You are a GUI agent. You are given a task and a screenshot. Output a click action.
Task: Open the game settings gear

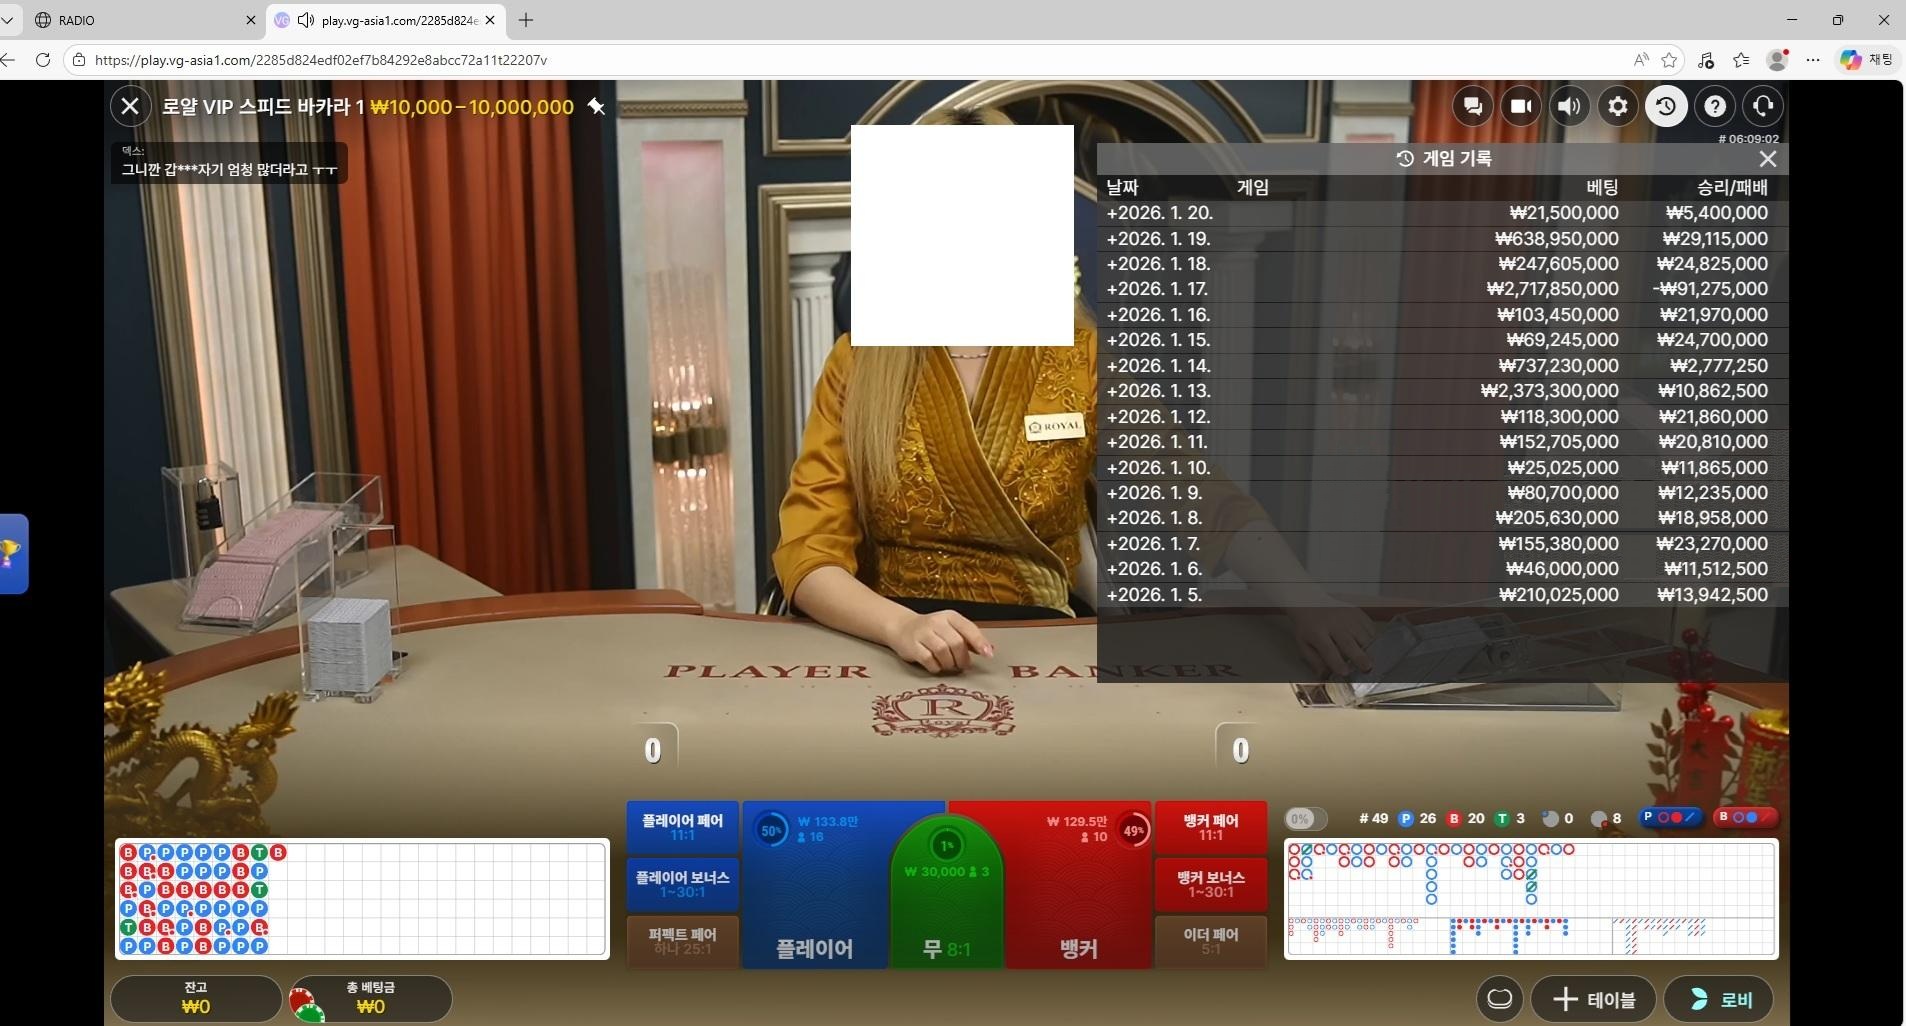tap(1617, 106)
